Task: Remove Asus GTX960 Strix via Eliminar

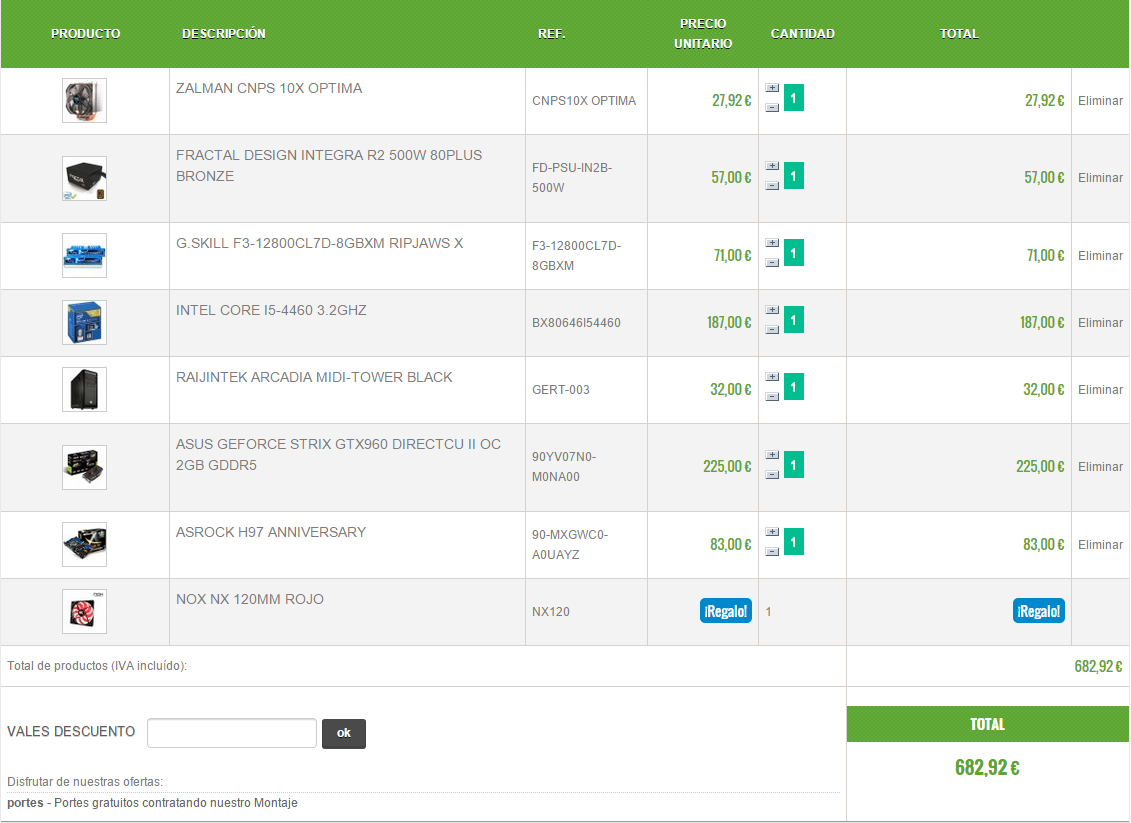Action: (1100, 467)
